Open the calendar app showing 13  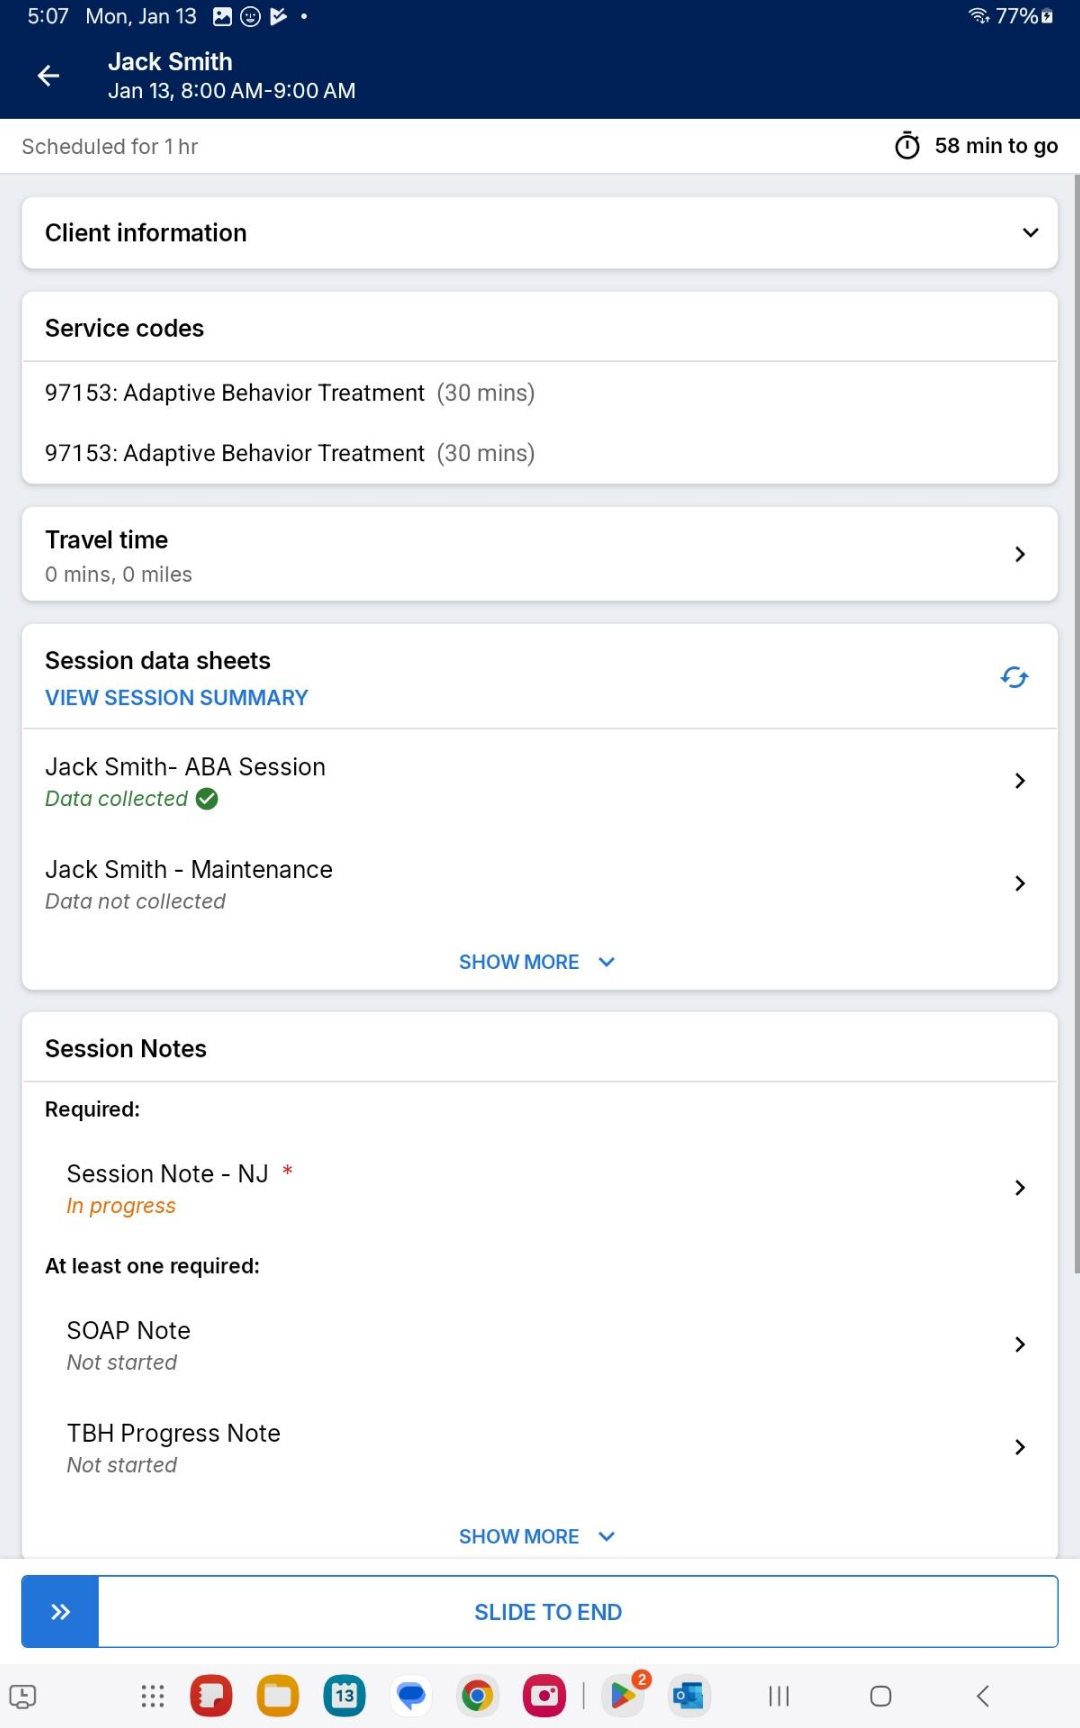pyautogui.click(x=345, y=1696)
